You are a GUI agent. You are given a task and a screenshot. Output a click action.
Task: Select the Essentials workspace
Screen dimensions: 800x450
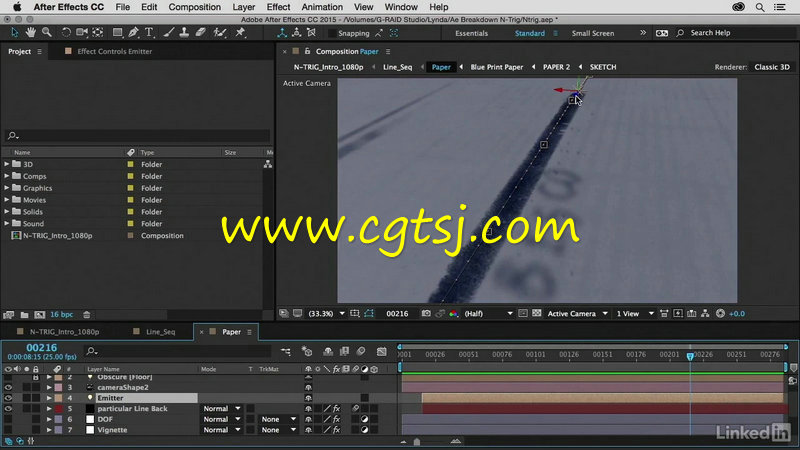[x=471, y=33]
